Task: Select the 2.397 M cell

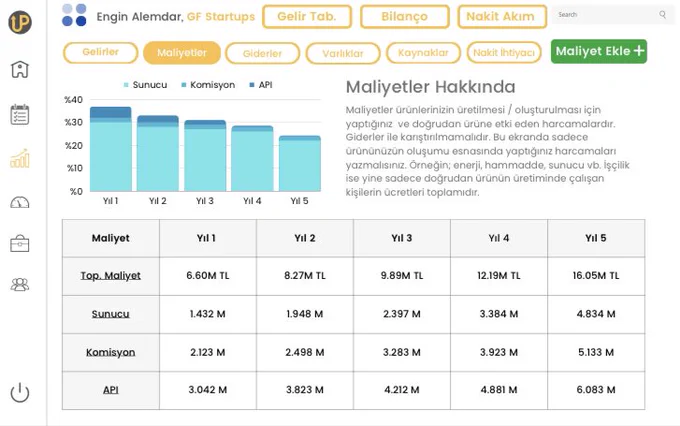Action: (402, 314)
